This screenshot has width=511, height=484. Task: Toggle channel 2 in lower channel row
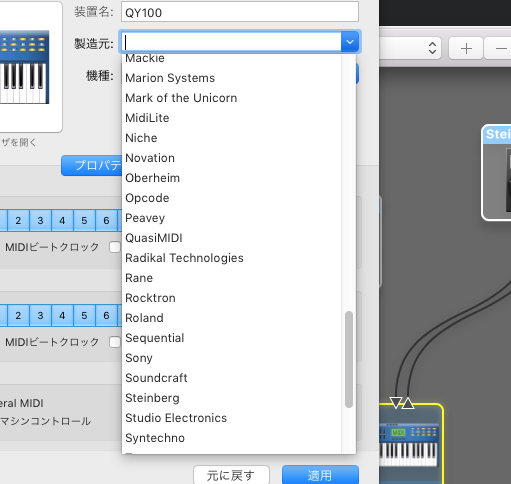[x=18, y=315]
